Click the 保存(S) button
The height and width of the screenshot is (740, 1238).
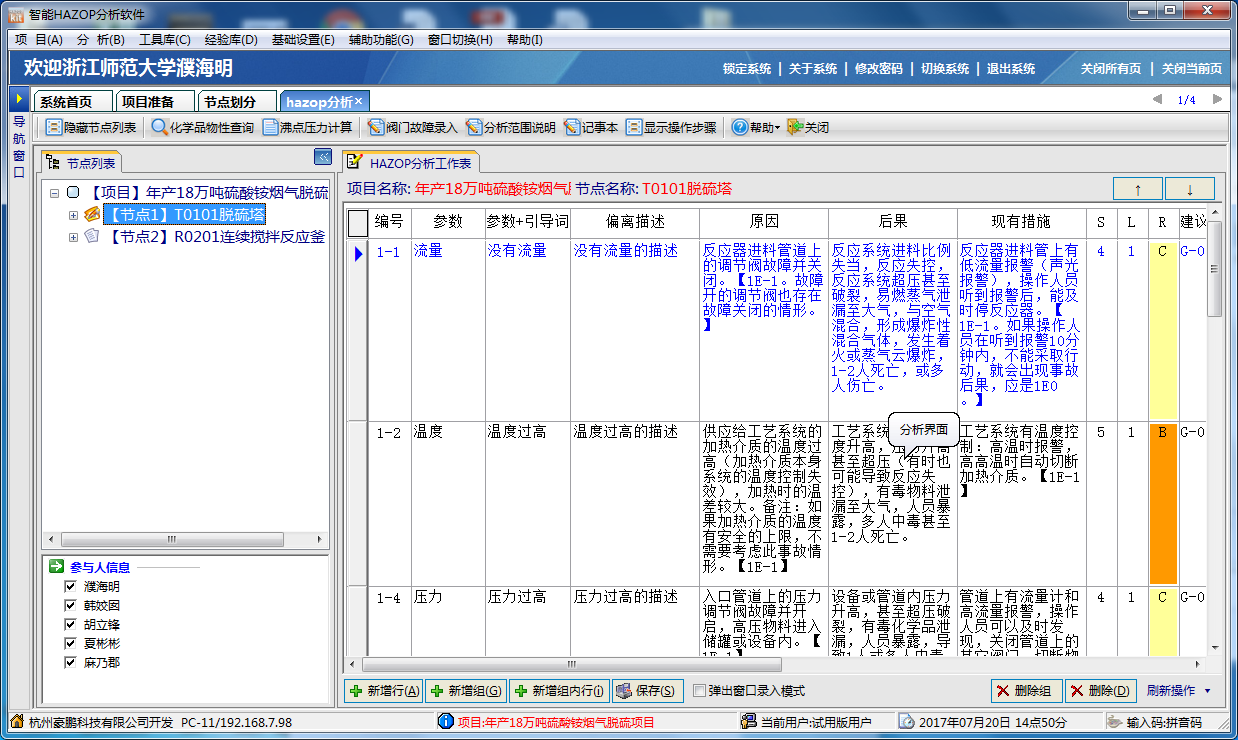[x=648, y=691]
